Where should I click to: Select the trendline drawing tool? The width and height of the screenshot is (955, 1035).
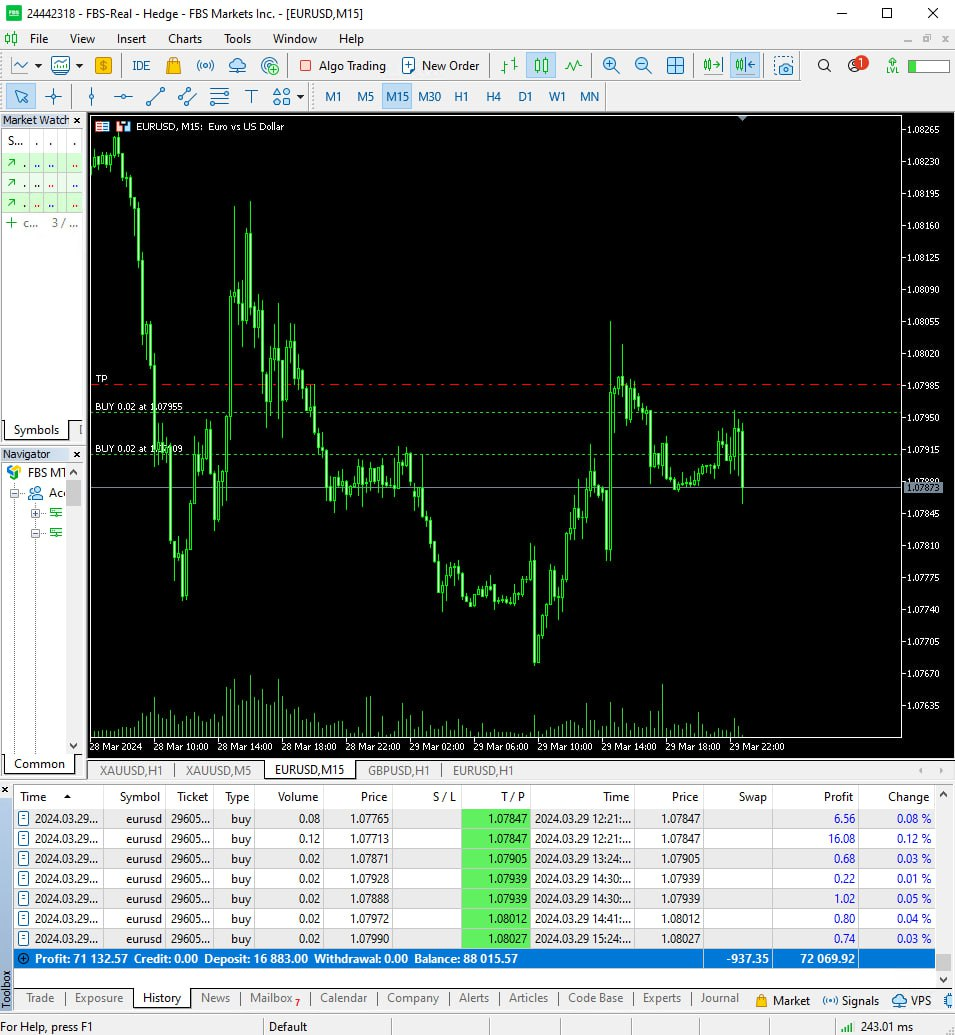coord(155,97)
